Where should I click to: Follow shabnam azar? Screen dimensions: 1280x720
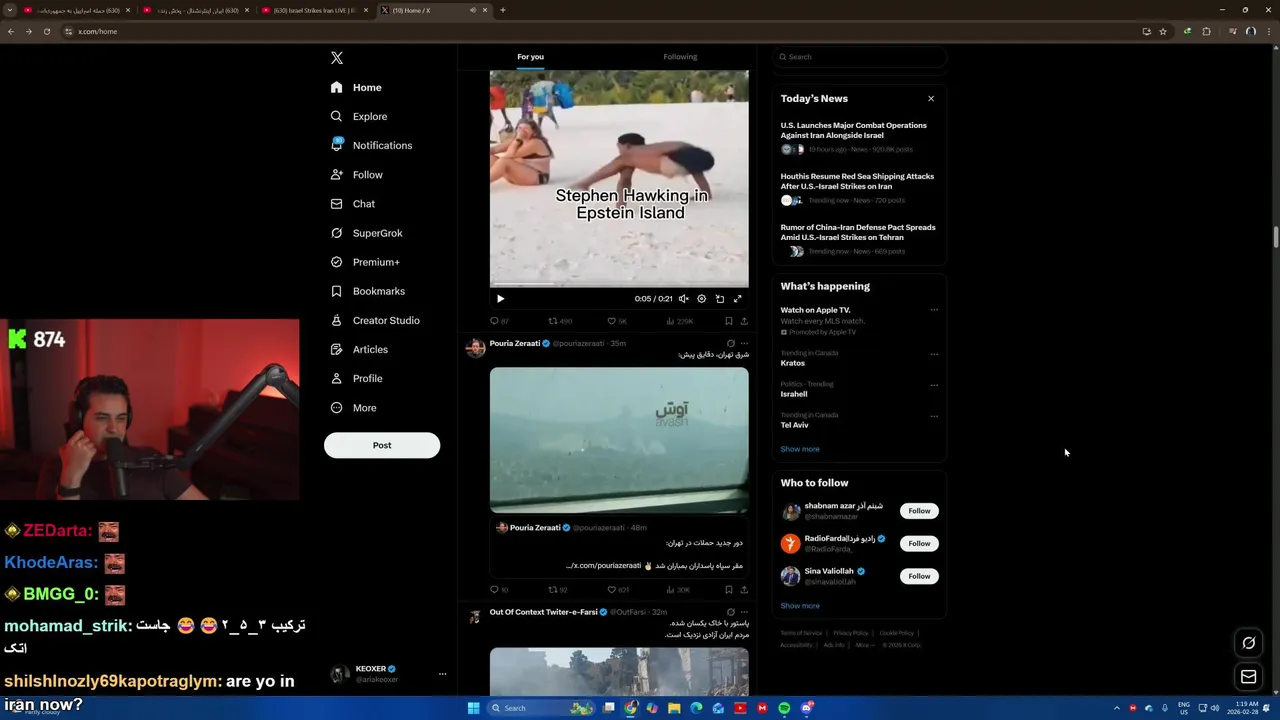coord(919,511)
